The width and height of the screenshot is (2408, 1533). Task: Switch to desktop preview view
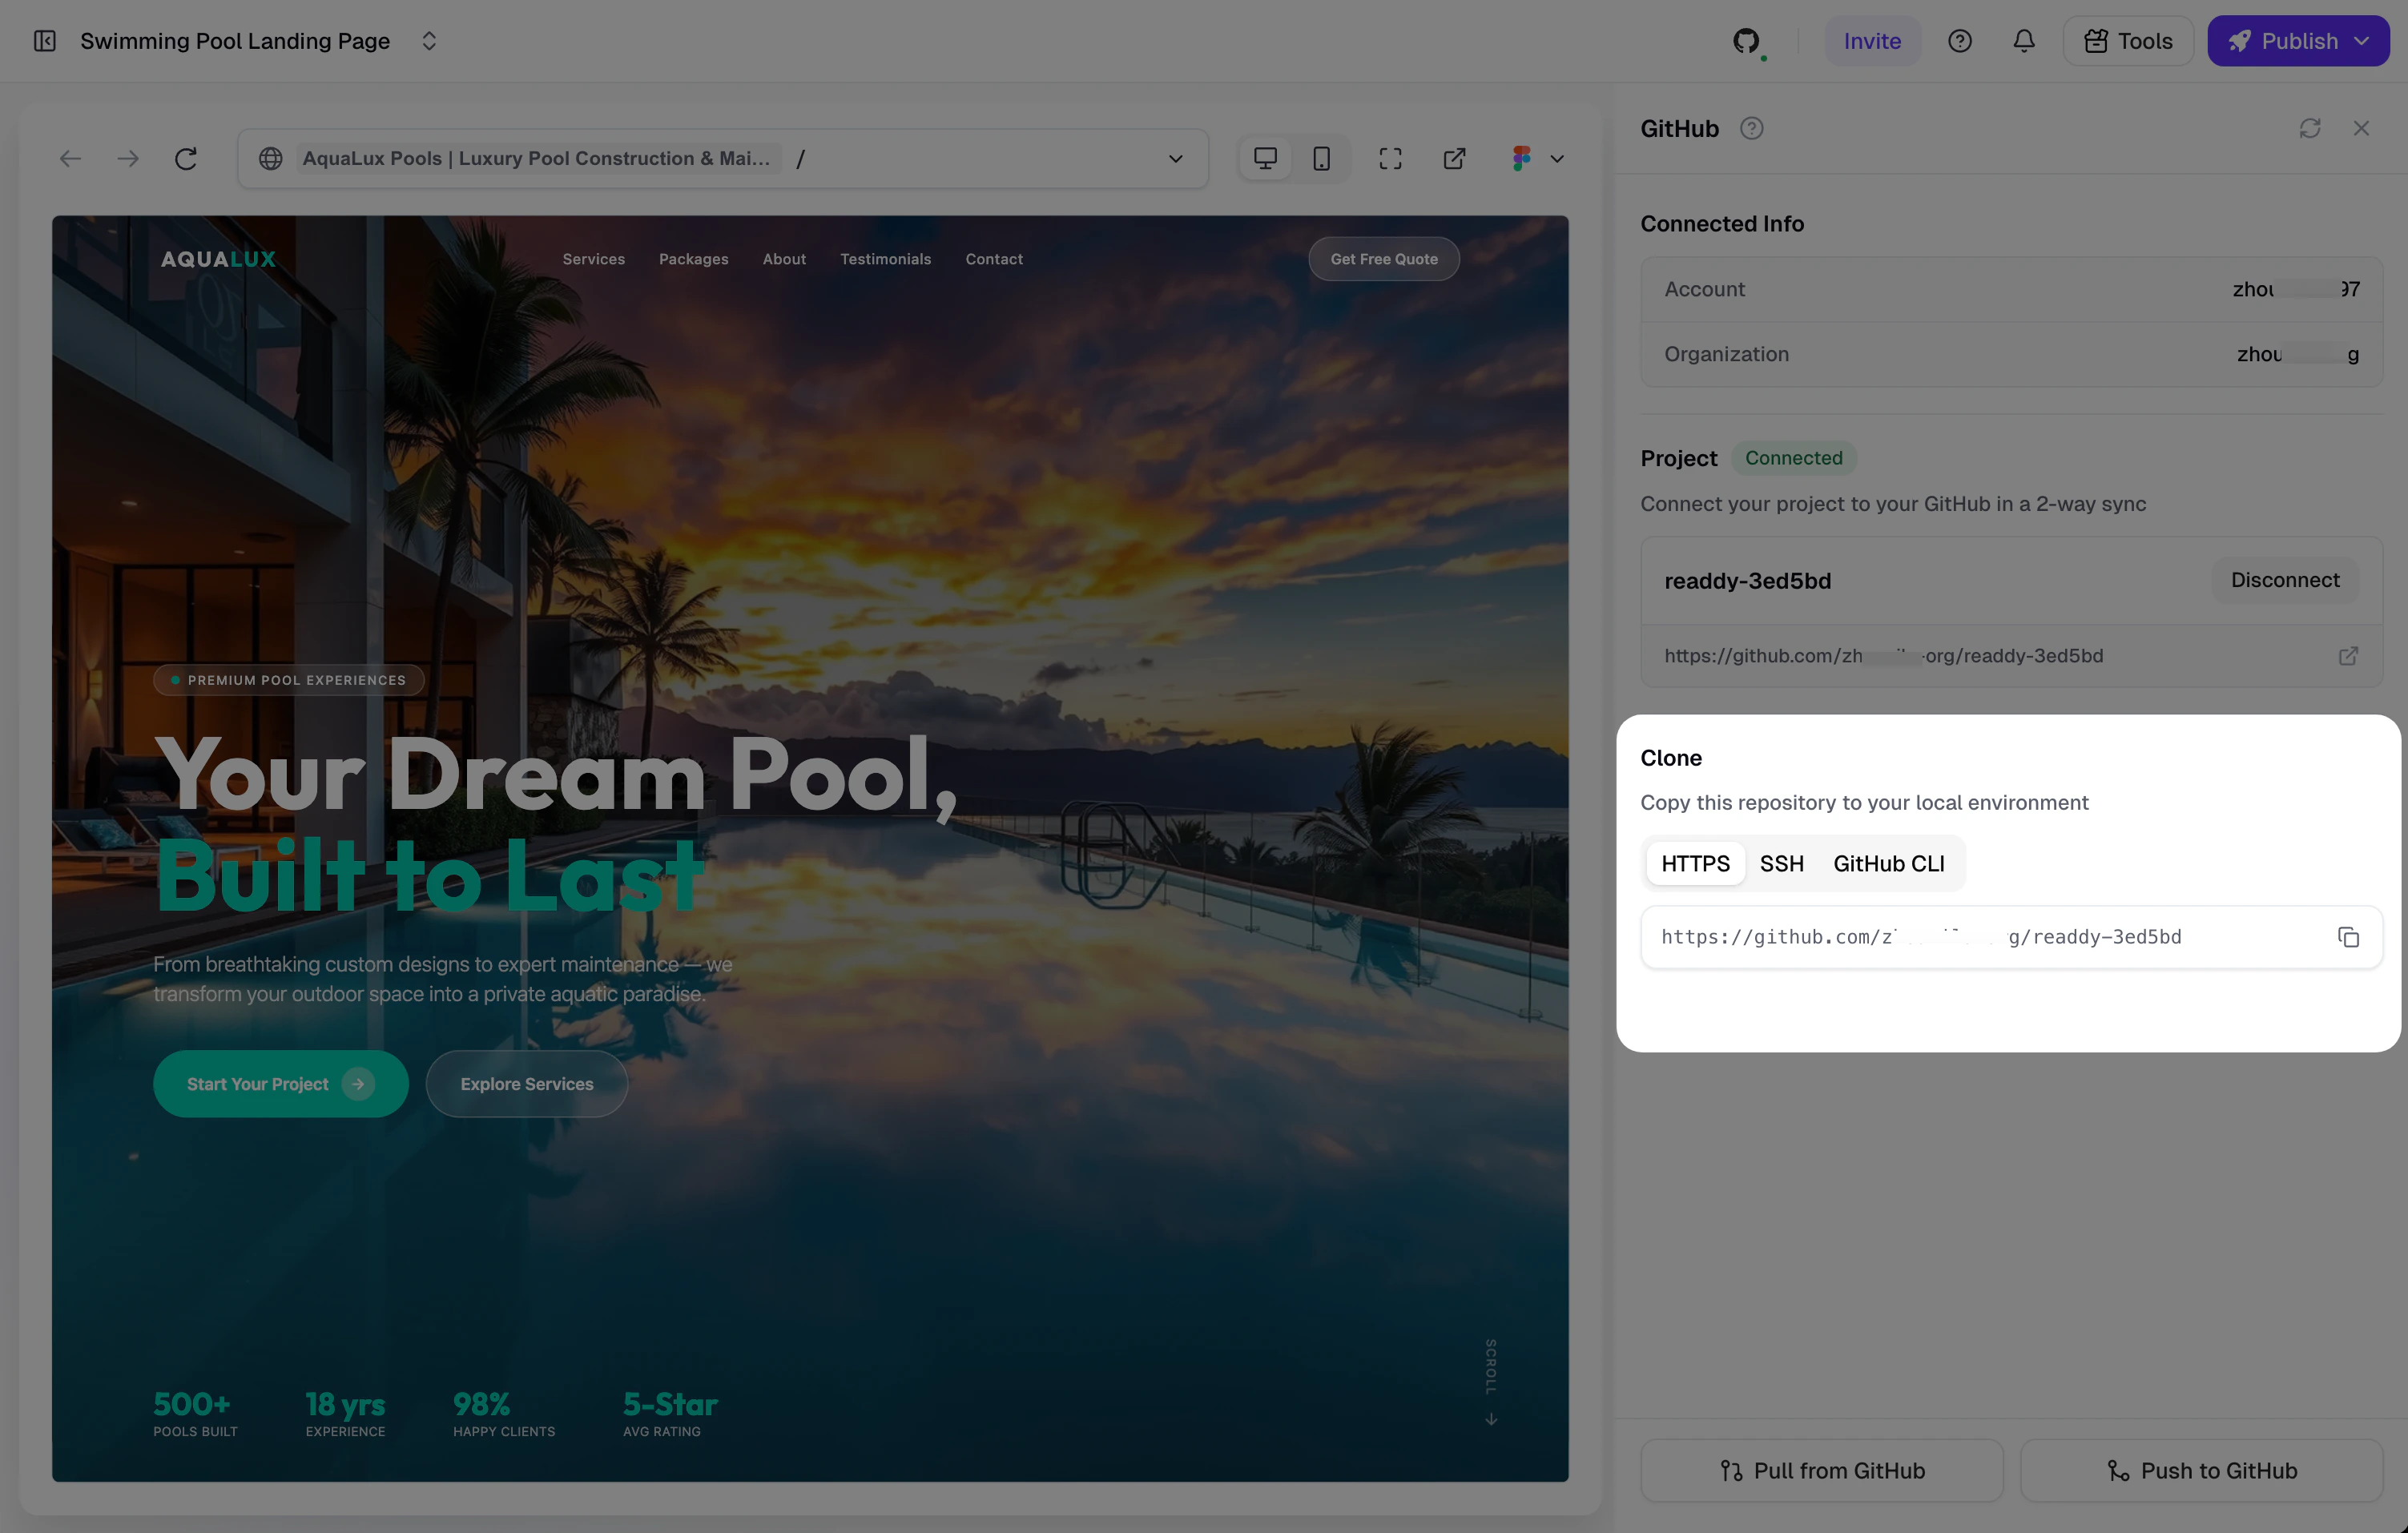(1265, 158)
